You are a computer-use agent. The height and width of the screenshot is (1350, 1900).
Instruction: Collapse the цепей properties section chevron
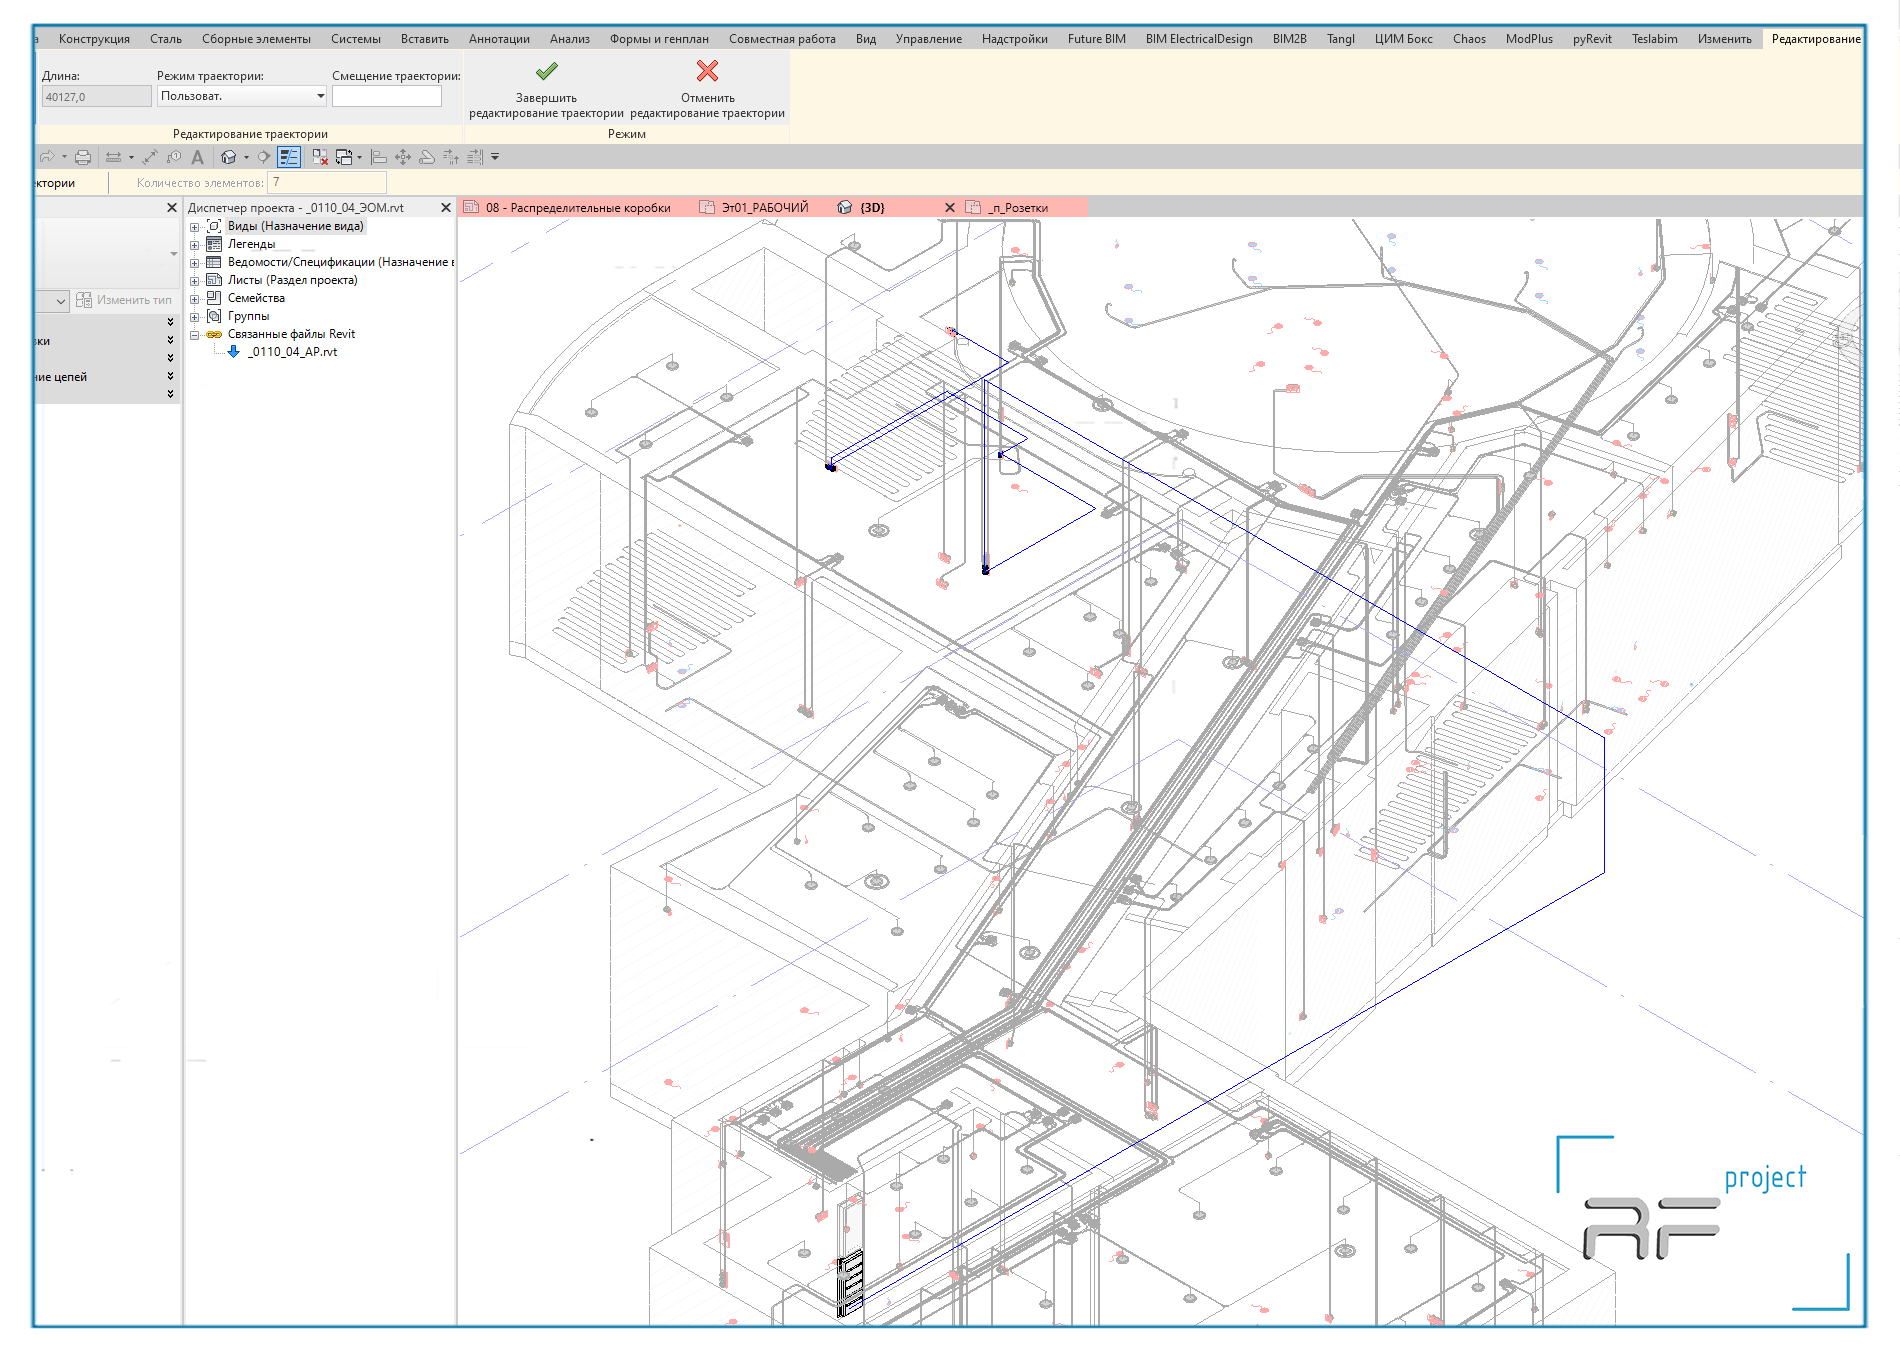point(170,376)
